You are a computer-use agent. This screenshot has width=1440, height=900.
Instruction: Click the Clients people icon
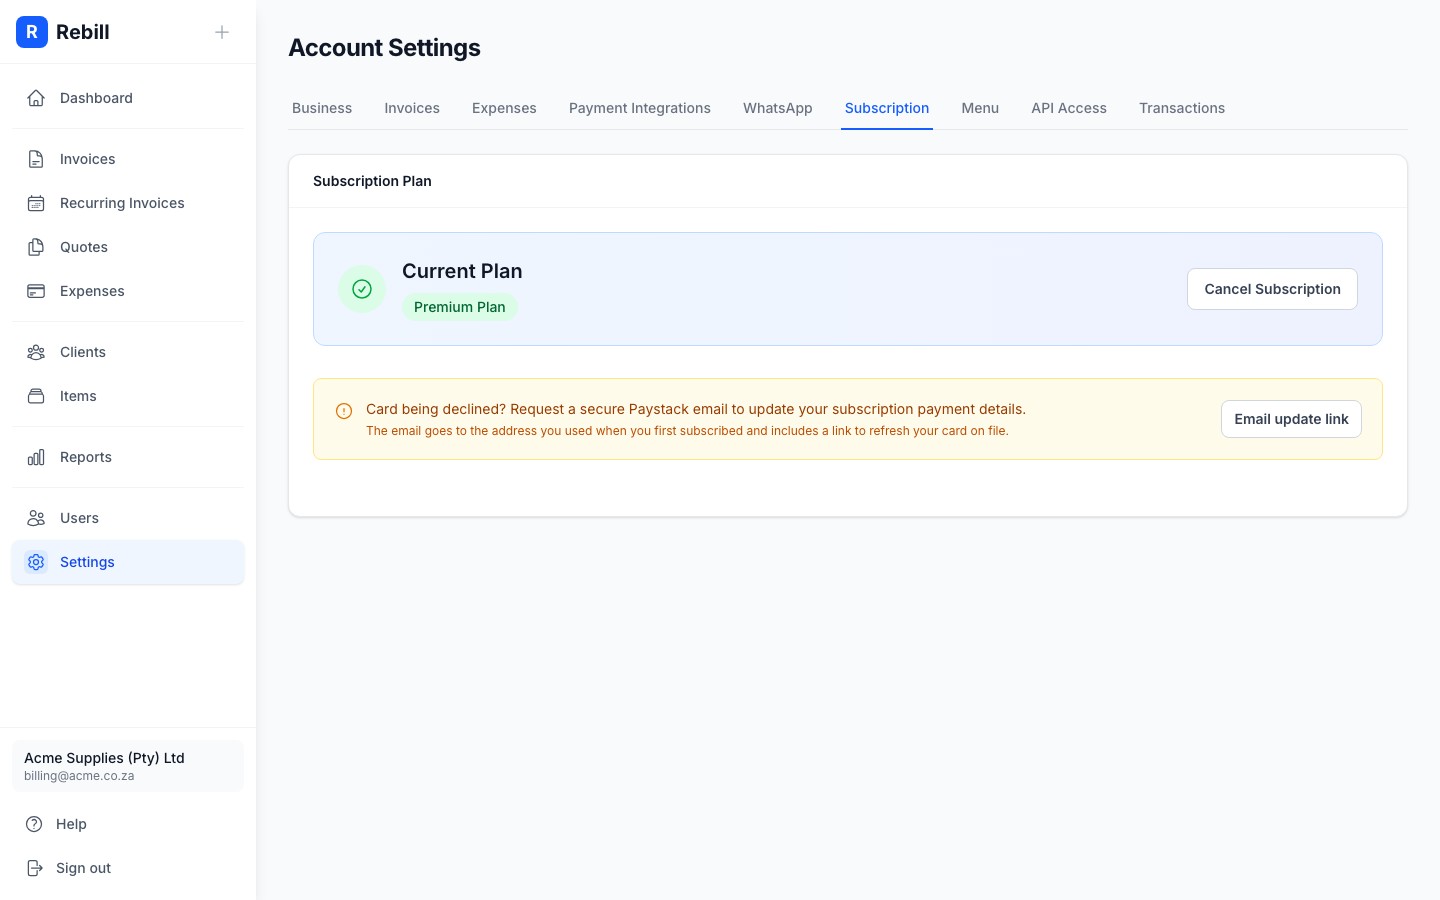pyautogui.click(x=36, y=352)
